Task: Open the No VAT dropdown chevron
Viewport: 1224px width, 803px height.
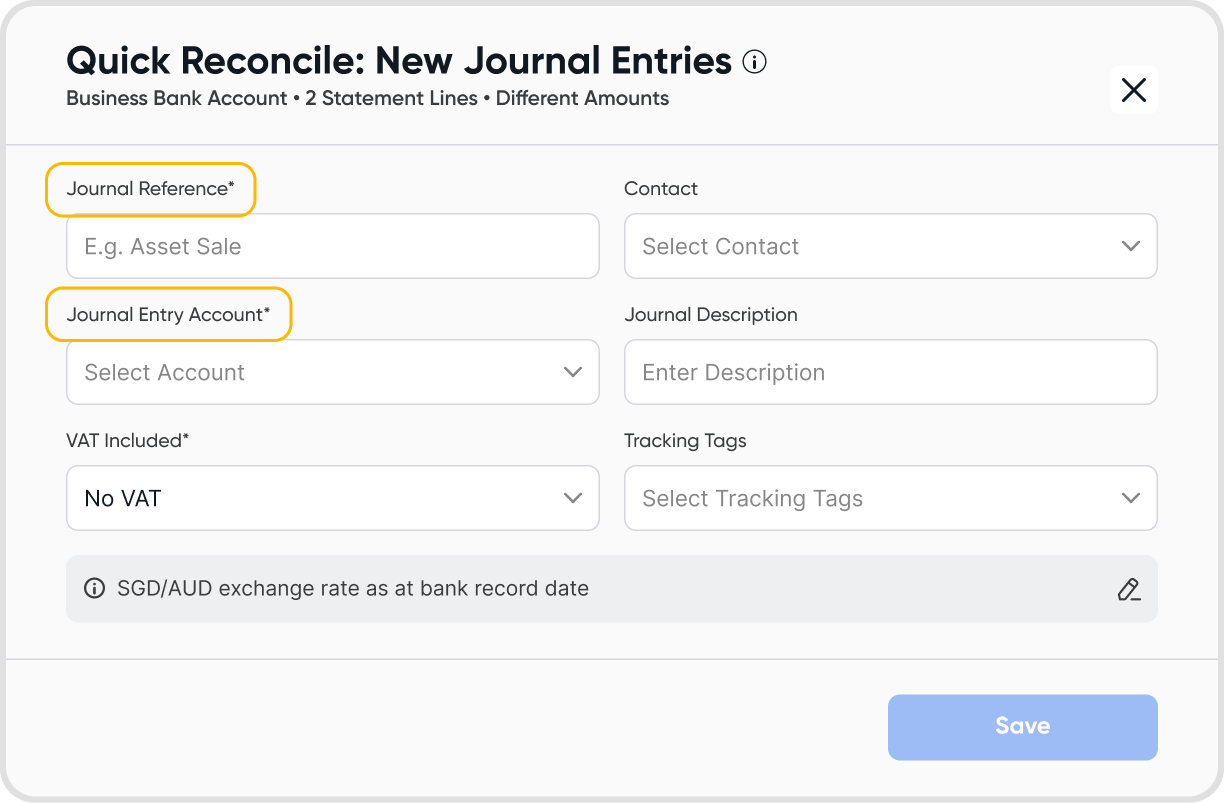Action: [573, 498]
